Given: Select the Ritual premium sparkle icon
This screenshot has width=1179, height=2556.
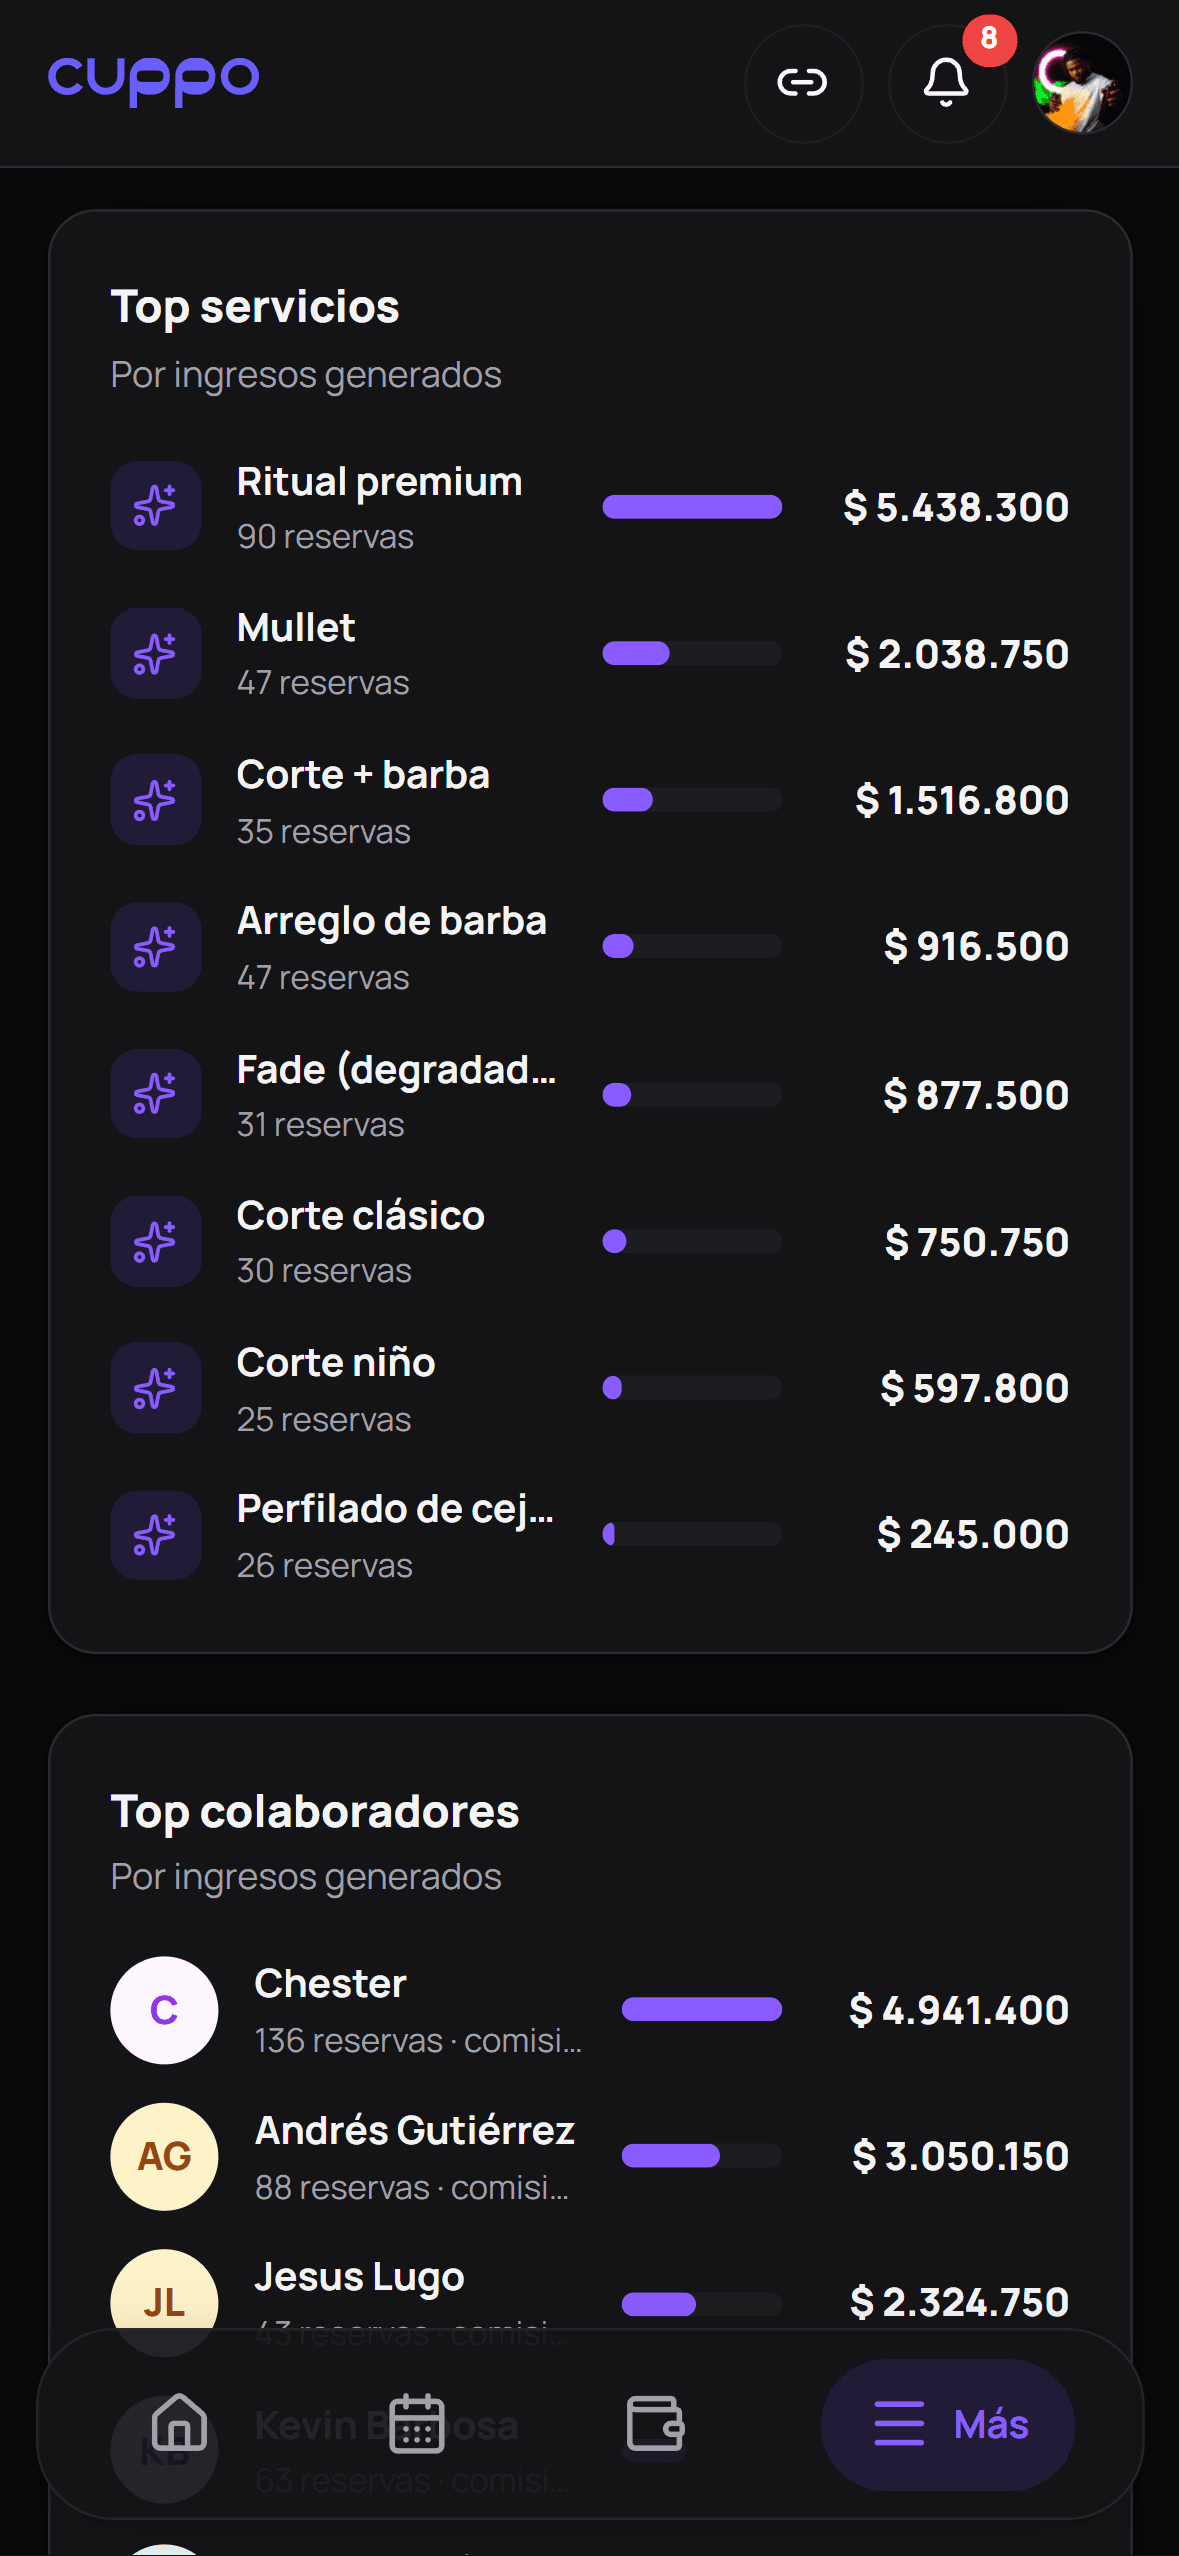Looking at the screenshot, I should (x=156, y=506).
